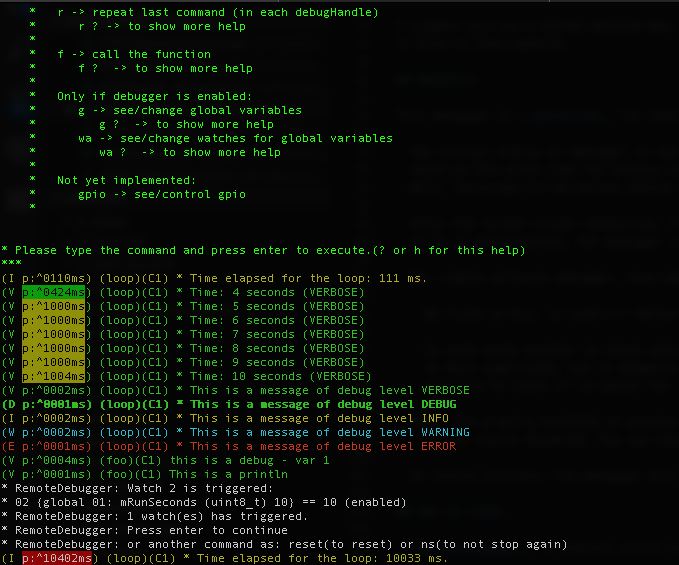
Task: Select 'wa -> see/change watches for global variables' line
Action: 235,139
